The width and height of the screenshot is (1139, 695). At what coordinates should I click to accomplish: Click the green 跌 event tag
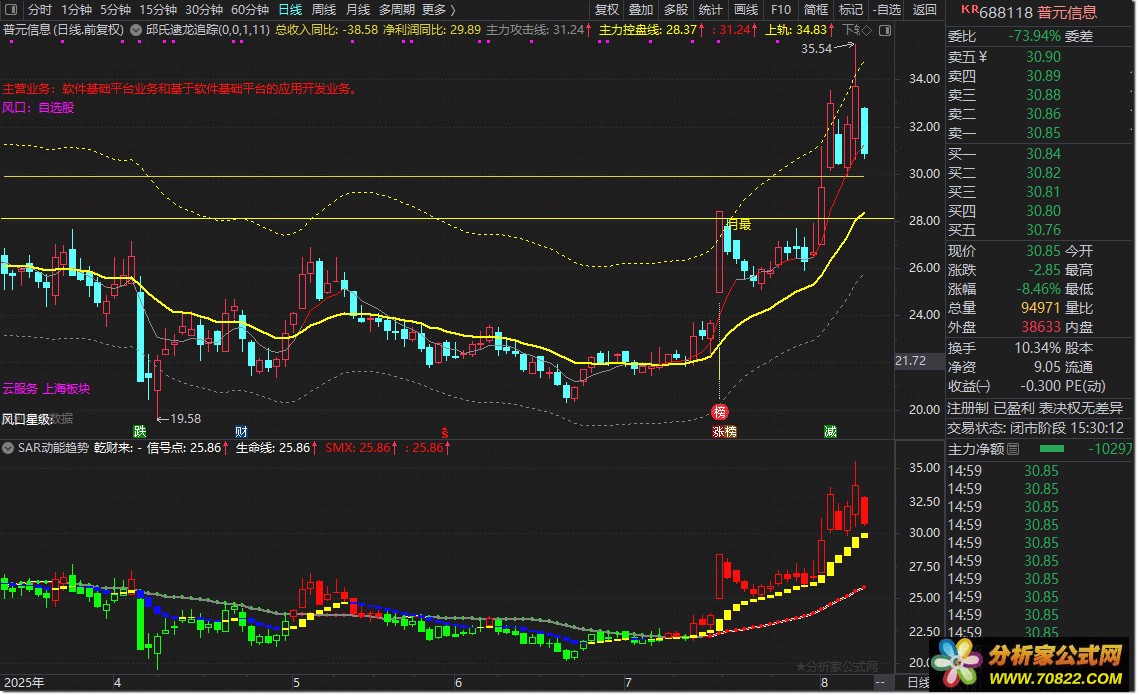pos(139,431)
